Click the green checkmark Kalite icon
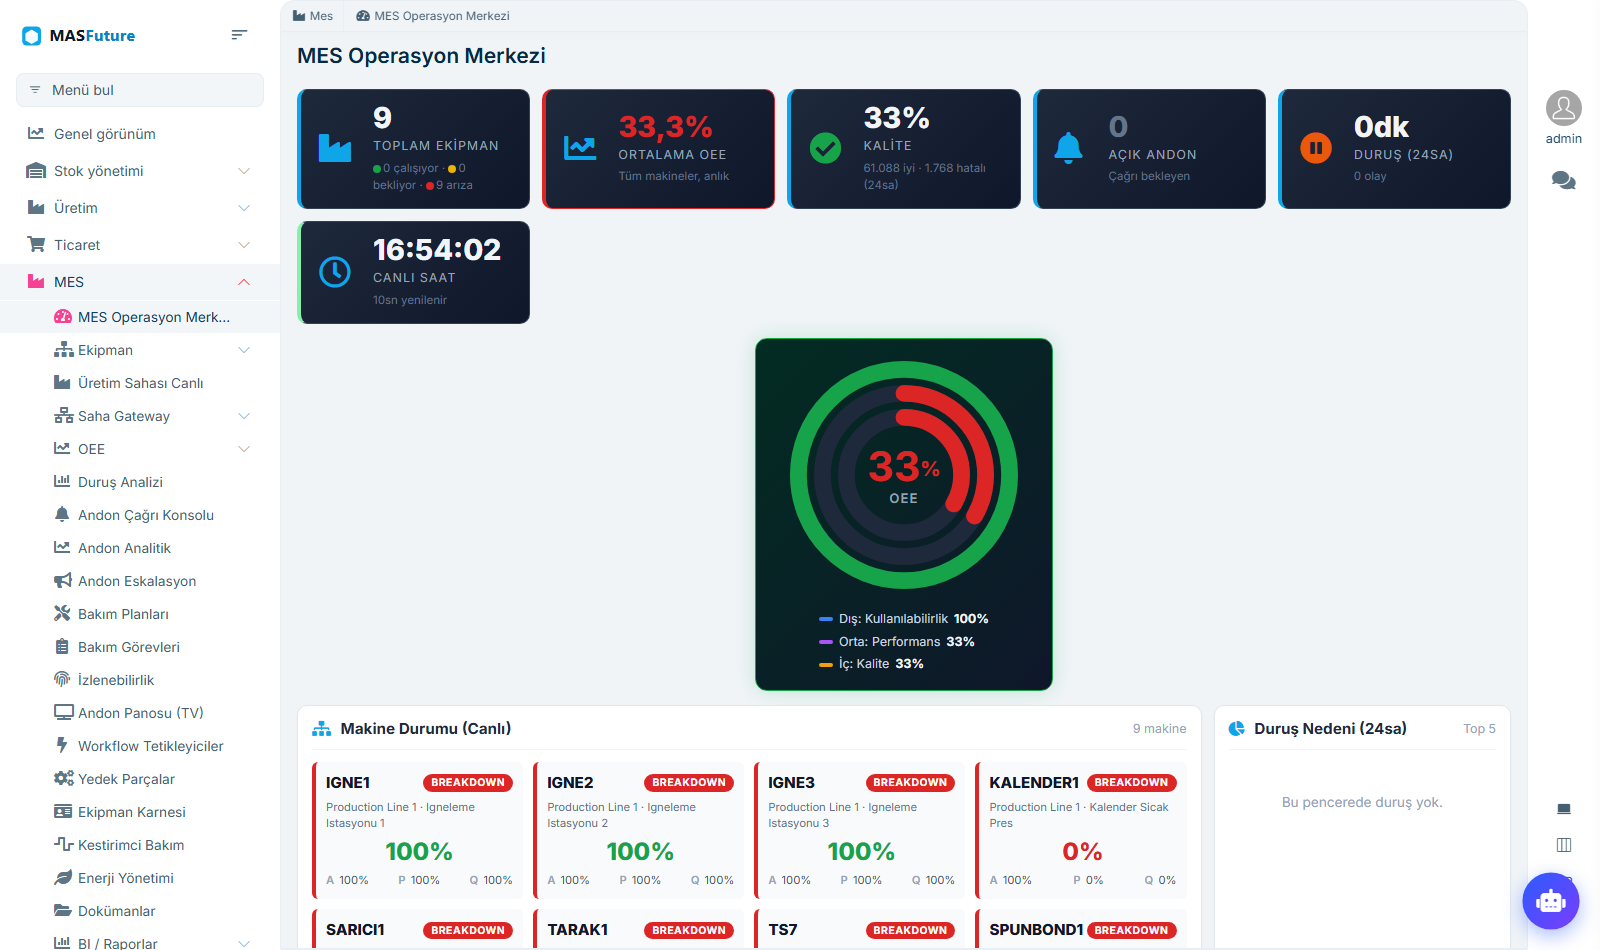 [x=825, y=148]
